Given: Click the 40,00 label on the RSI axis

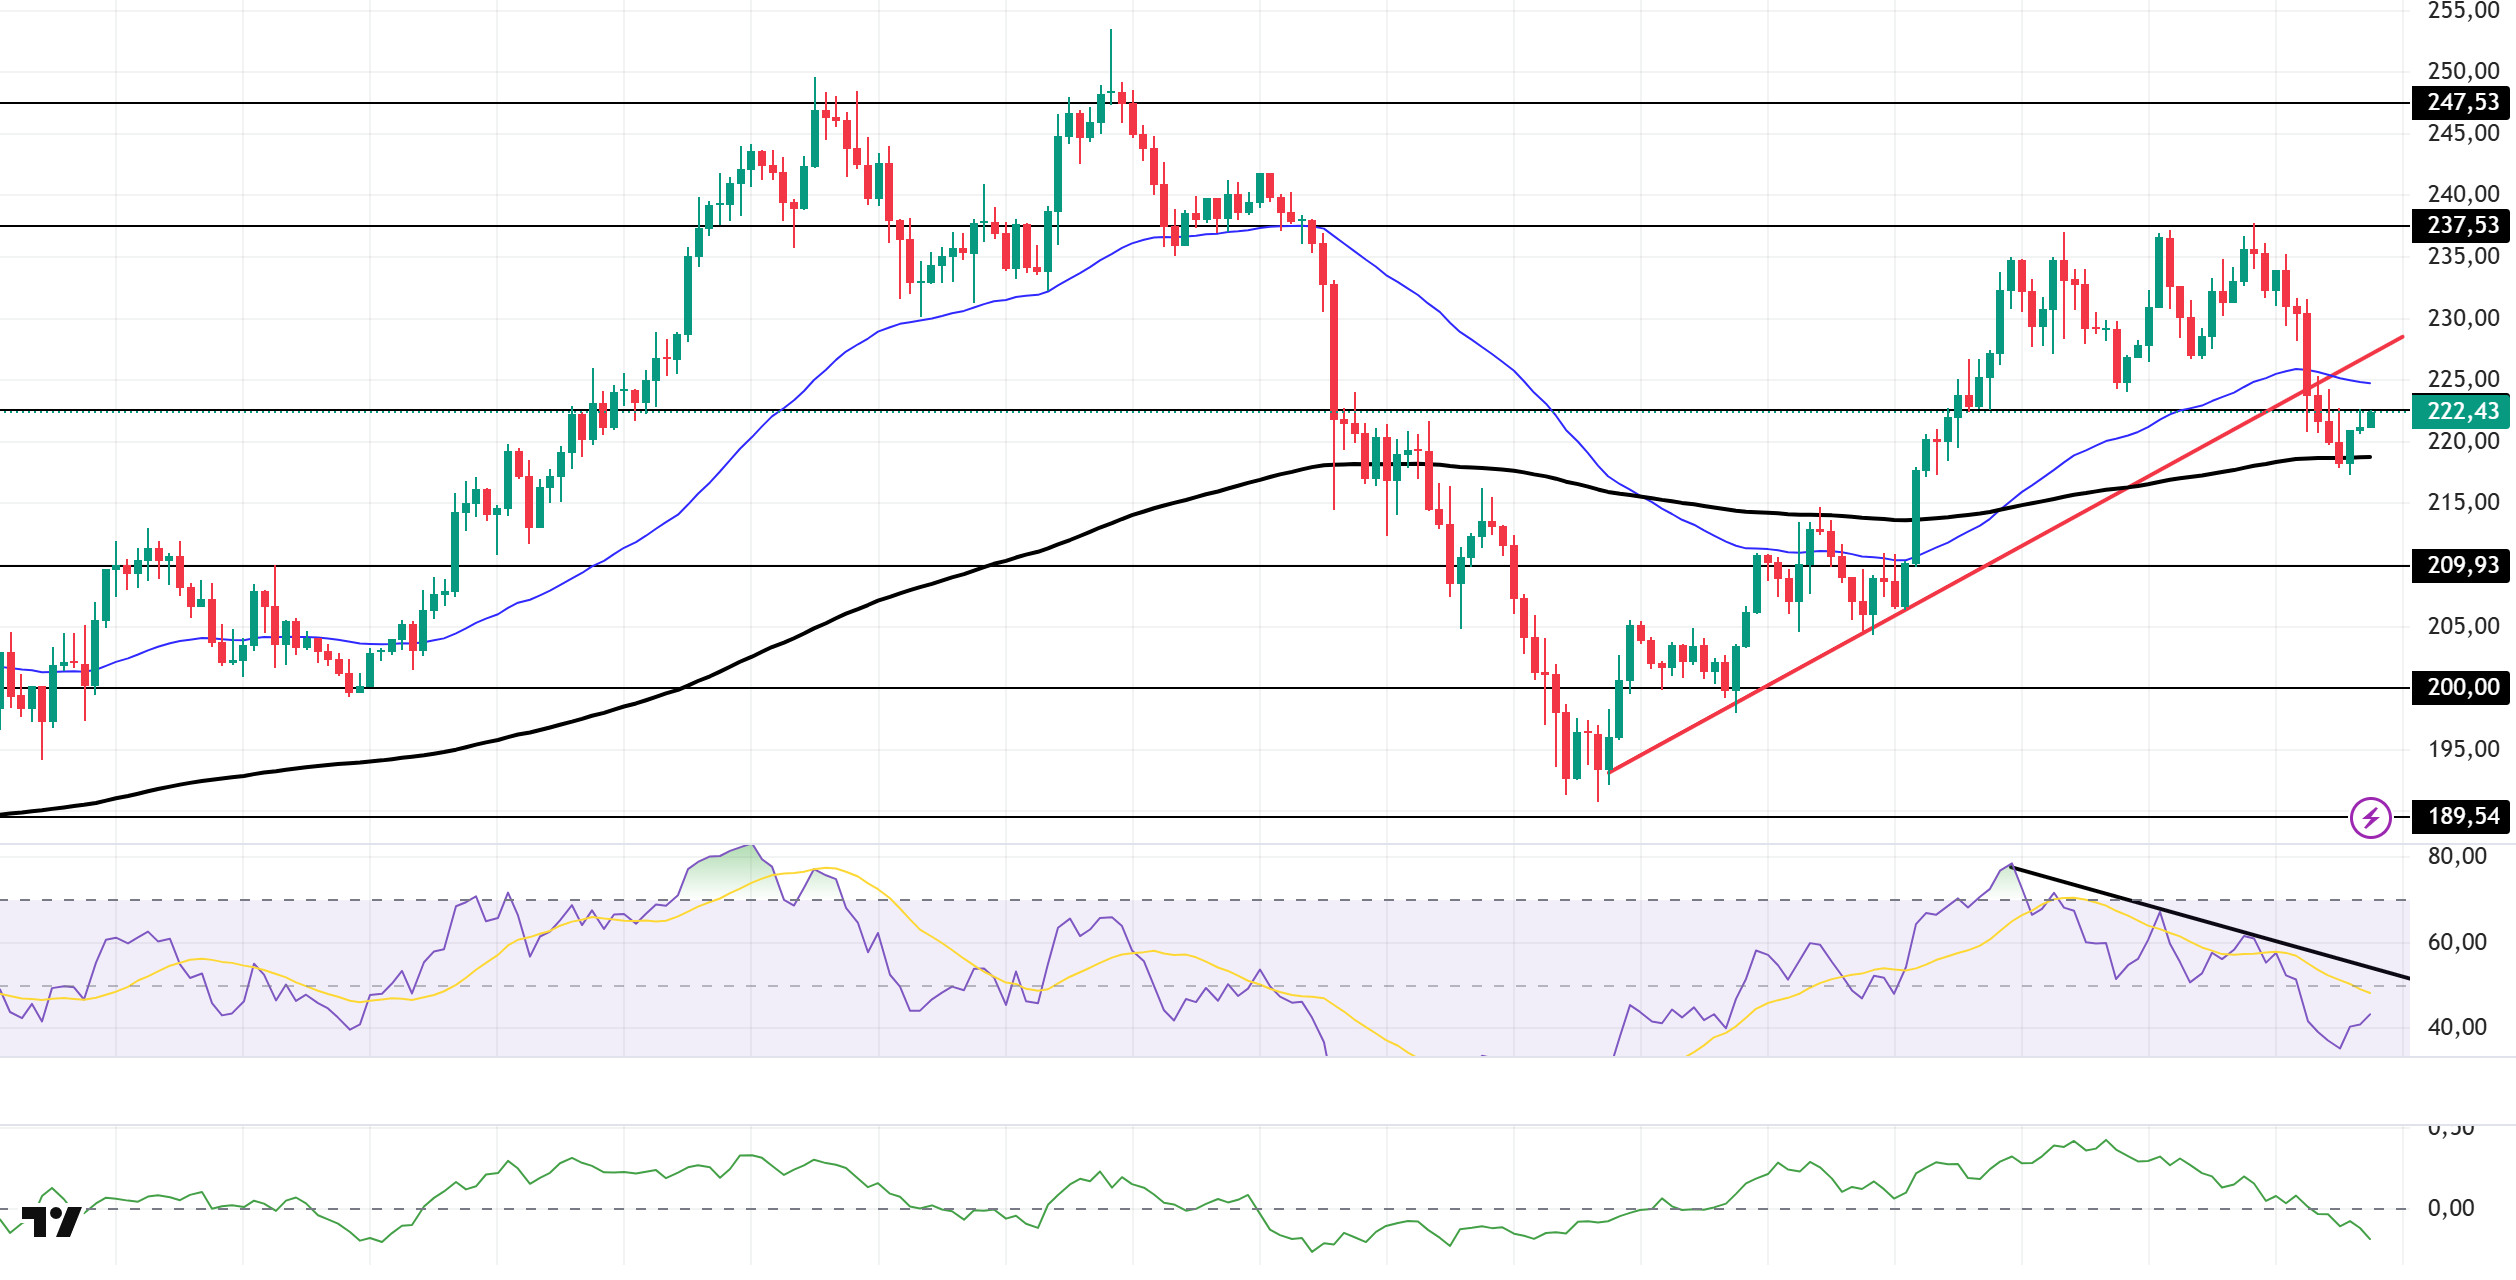Looking at the screenshot, I should [2456, 1028].
